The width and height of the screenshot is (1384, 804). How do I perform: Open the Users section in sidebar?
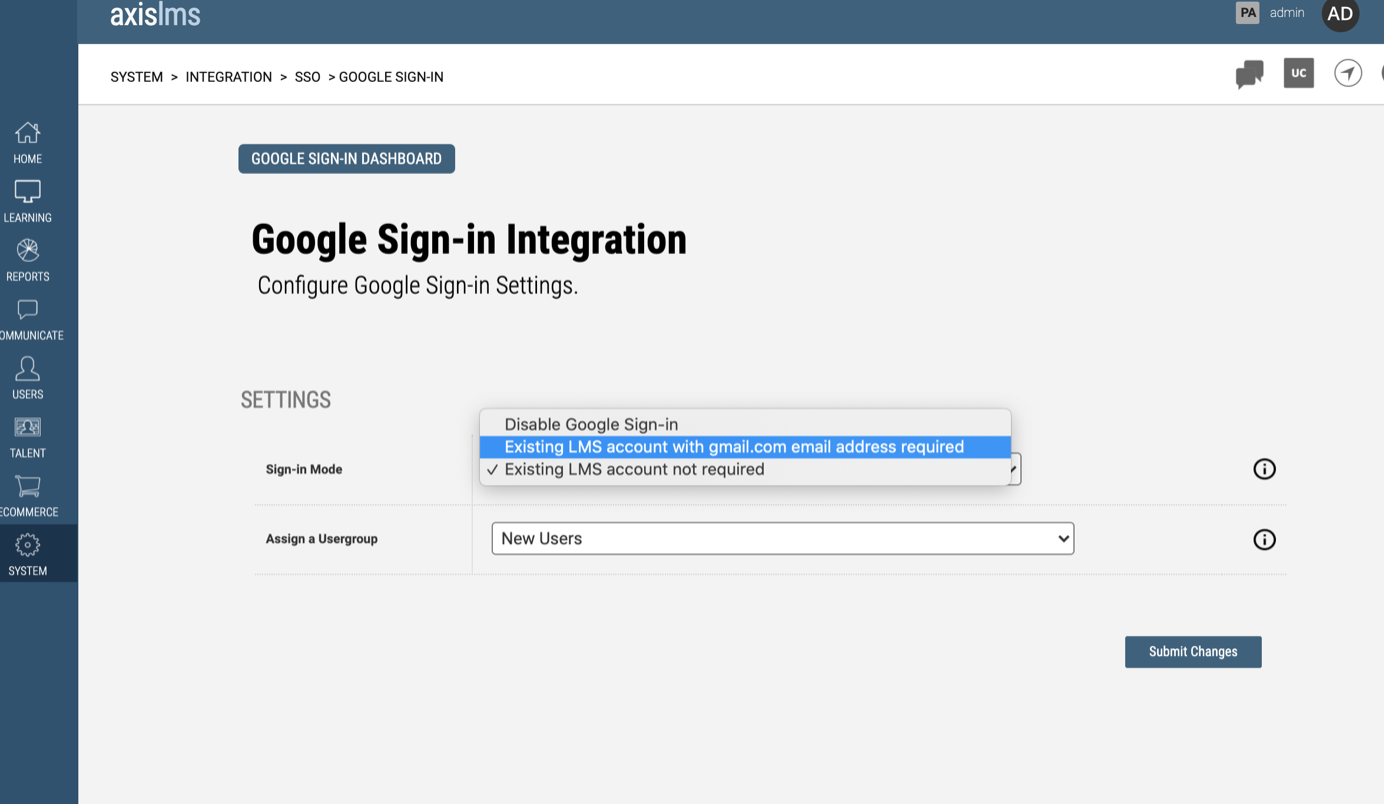pos(28,379)
